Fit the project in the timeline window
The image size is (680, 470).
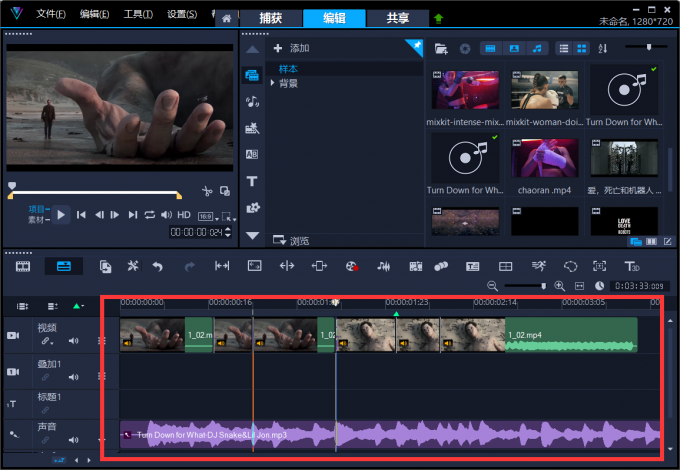tap(579, 286)
